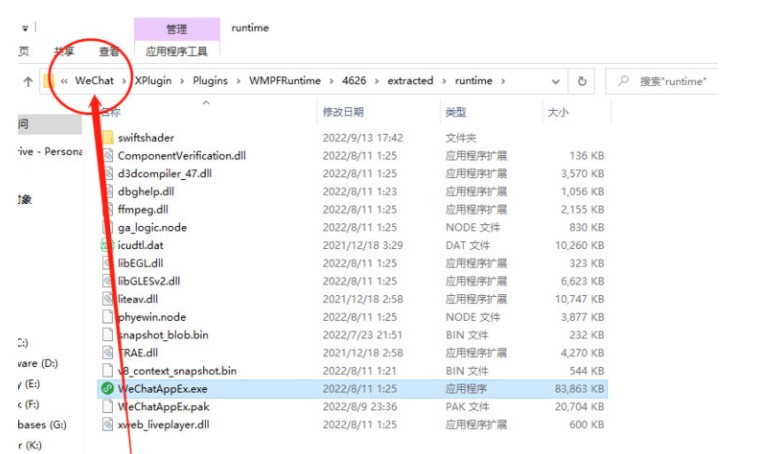Click the 2022/9/13 17:42 date cell
This screenshot has width=765, height=454.
point(362,138)
